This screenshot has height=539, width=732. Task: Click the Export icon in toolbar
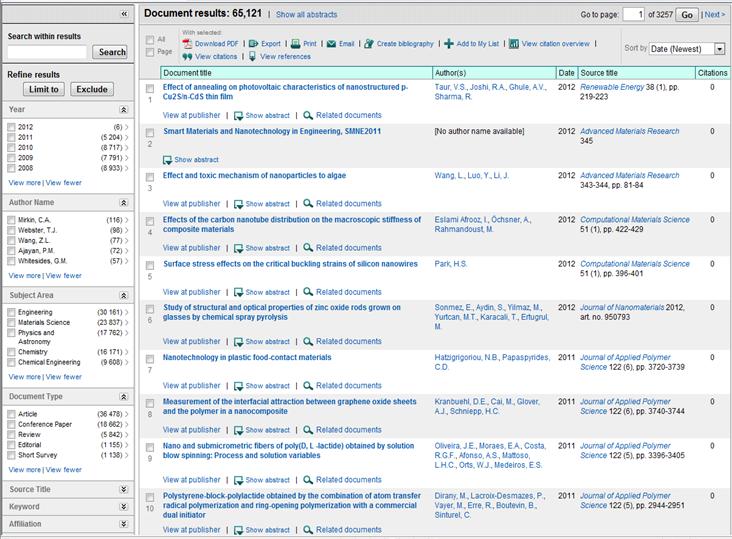pos(253,44)
